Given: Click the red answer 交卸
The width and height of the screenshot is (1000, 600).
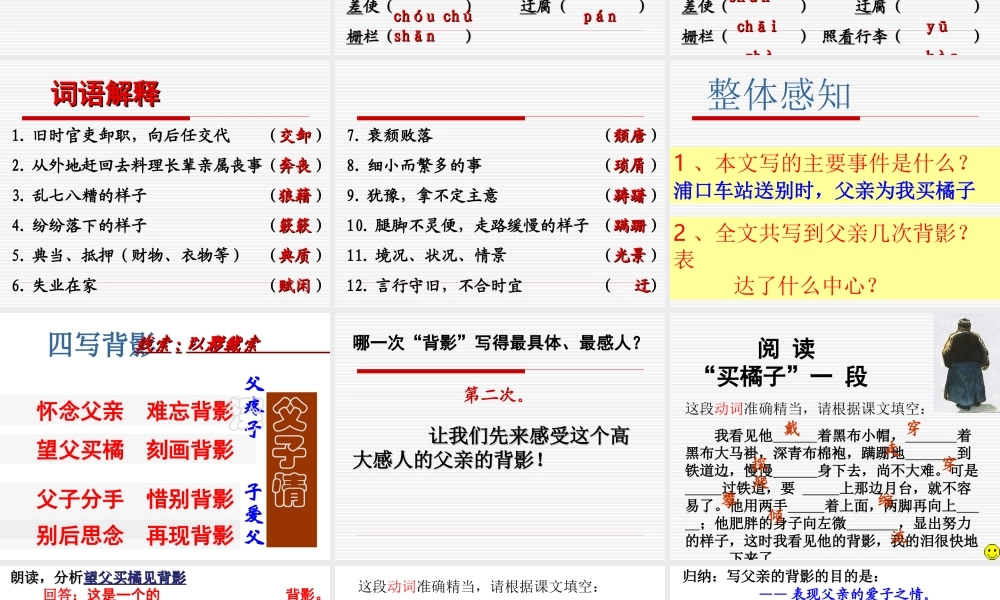Looking at the screenshot, I should [295, 135].
